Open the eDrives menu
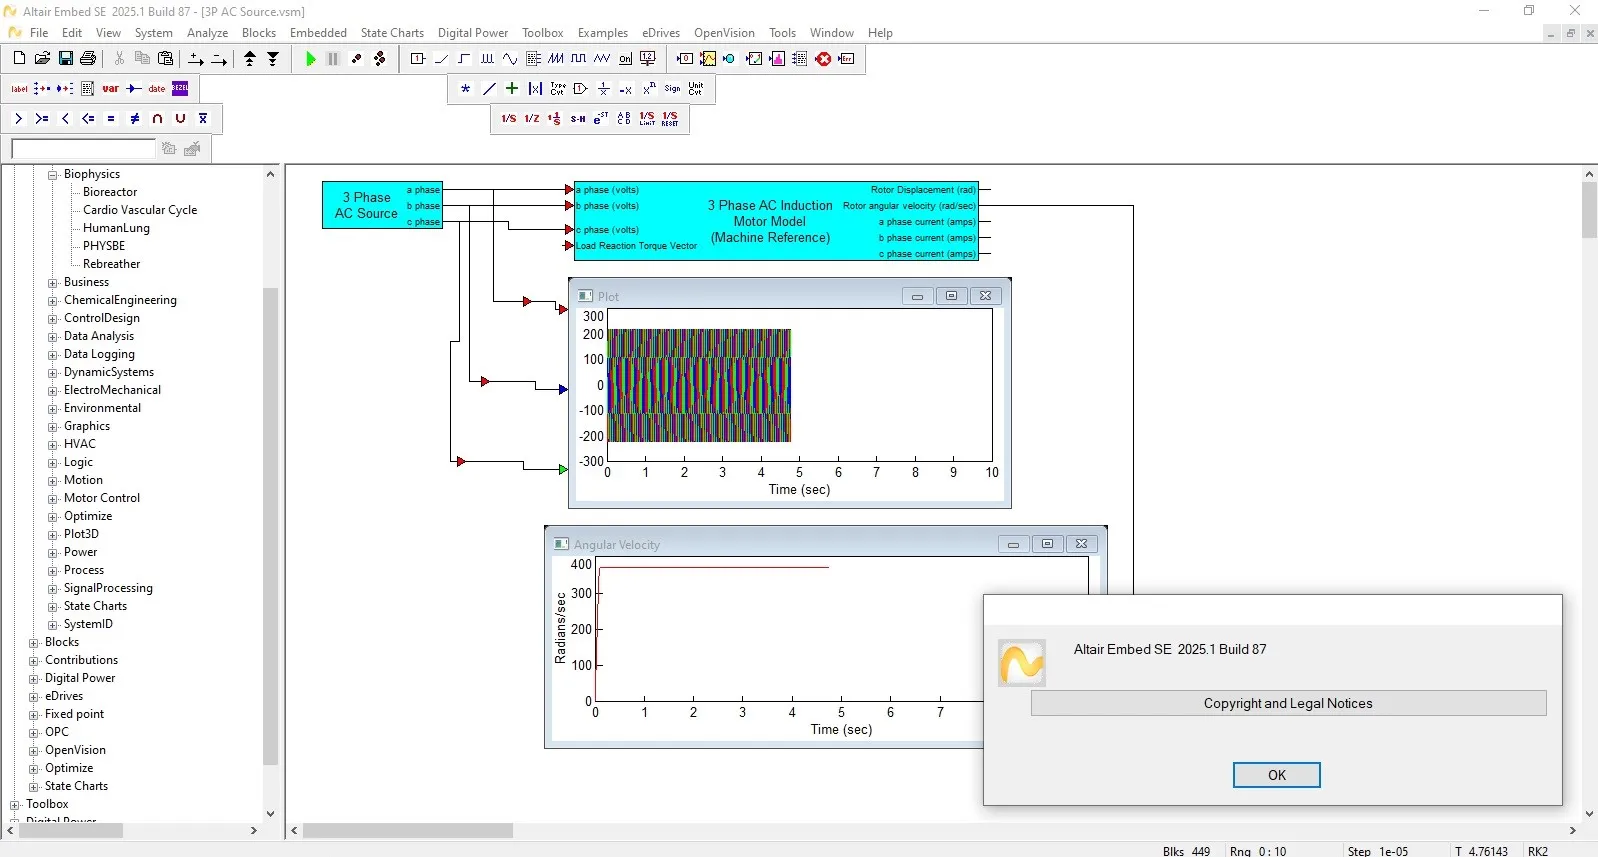The image size is (1598, 857). click(x=661, y=33)
